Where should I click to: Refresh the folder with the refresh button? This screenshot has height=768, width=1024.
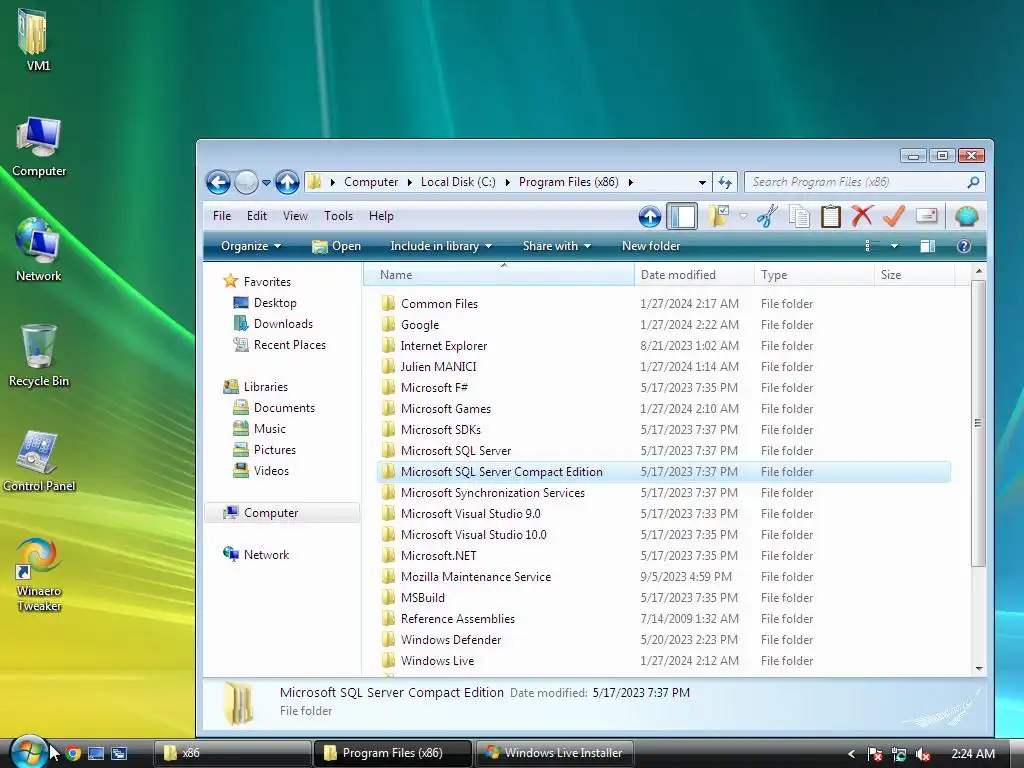725,182
